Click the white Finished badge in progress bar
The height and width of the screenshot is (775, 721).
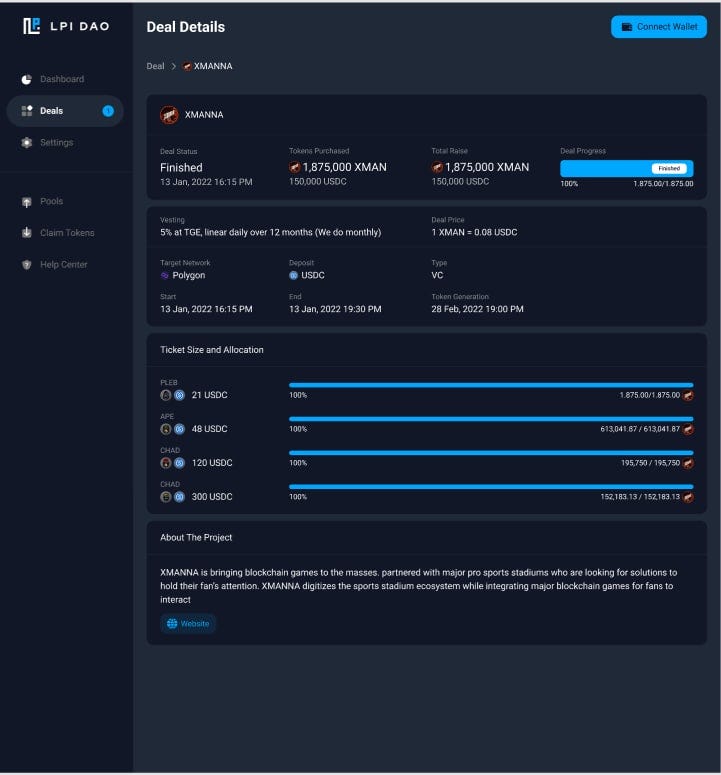pyautogui.click(x=669, y=169)
